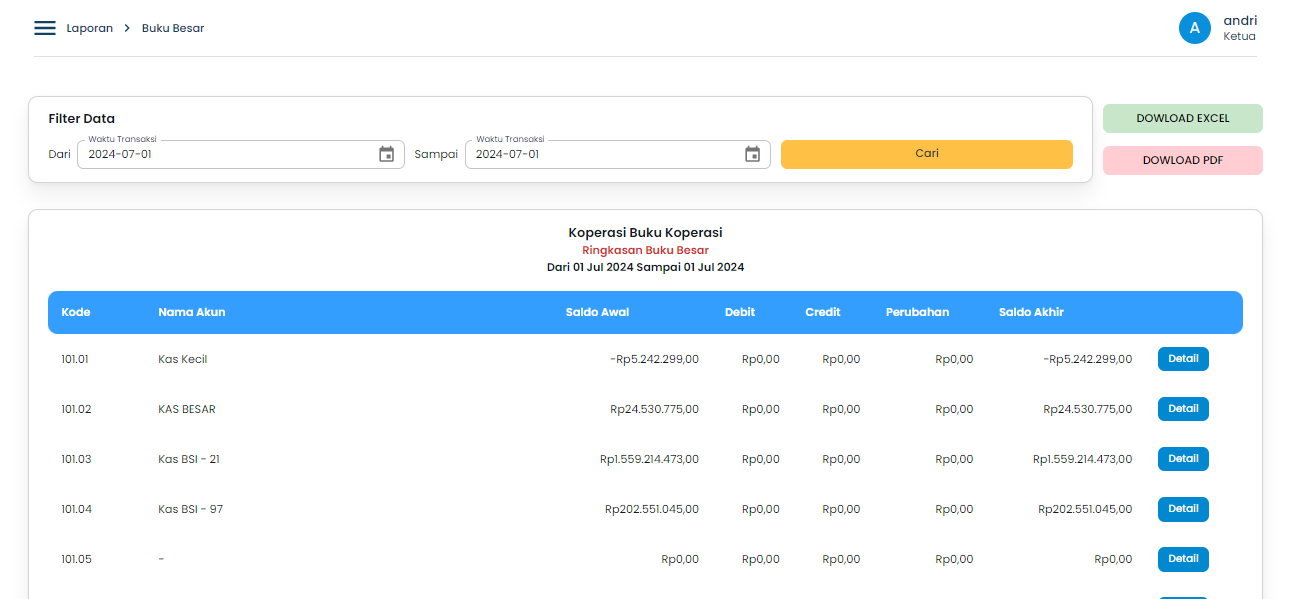Click the Kode column header
The image size is (1303, 599).
pos(74,311)
